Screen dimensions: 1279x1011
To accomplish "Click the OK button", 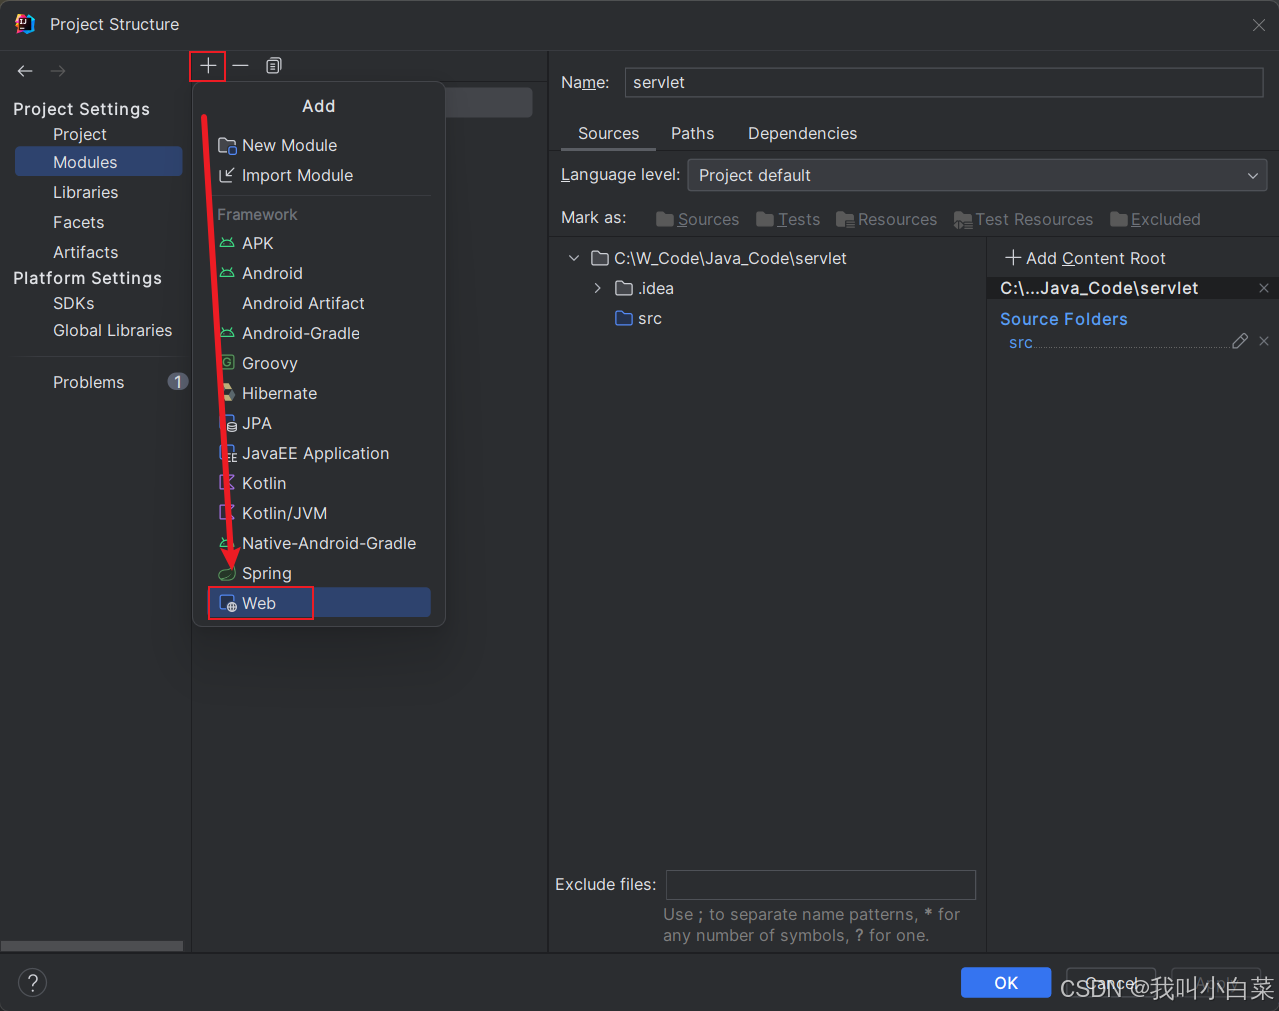I will pyautogui.click(x=1006, y=983).
